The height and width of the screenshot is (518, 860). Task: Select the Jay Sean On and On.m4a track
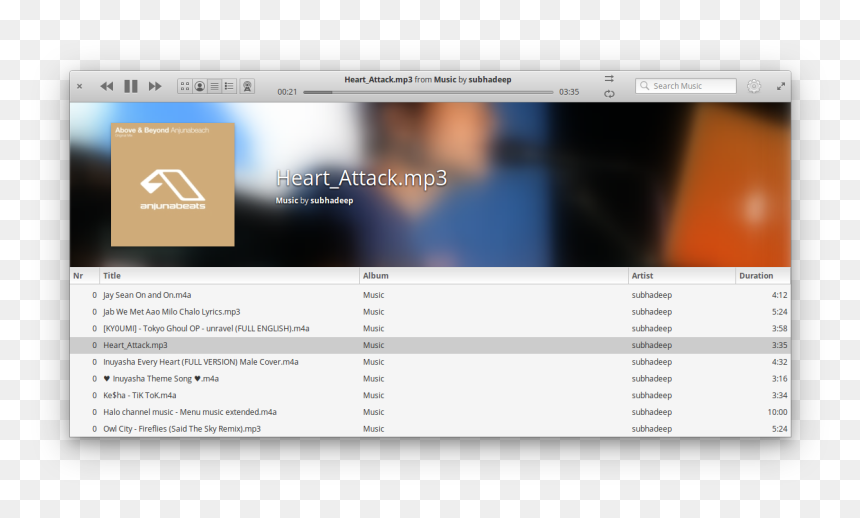(x=431, y=295)
